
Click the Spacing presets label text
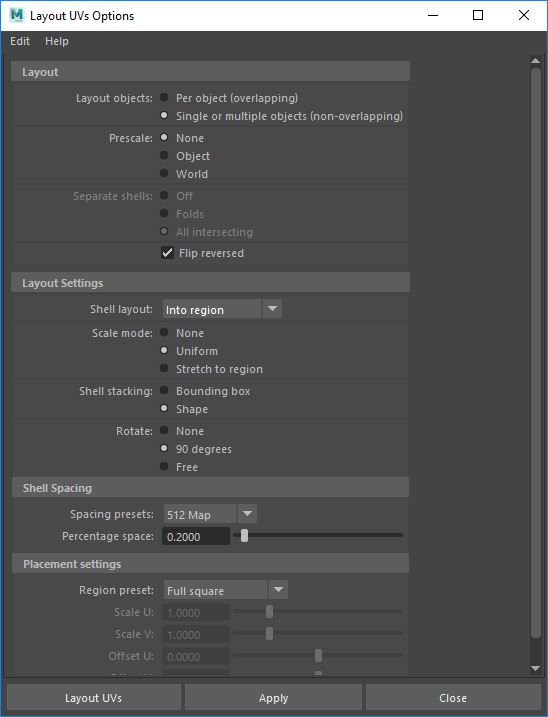[112, 514]
